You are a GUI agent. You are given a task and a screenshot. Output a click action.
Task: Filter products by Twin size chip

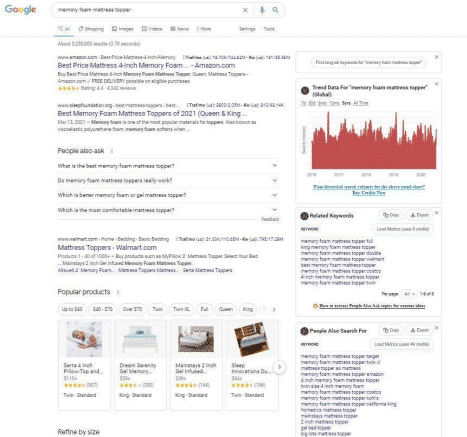157,309
